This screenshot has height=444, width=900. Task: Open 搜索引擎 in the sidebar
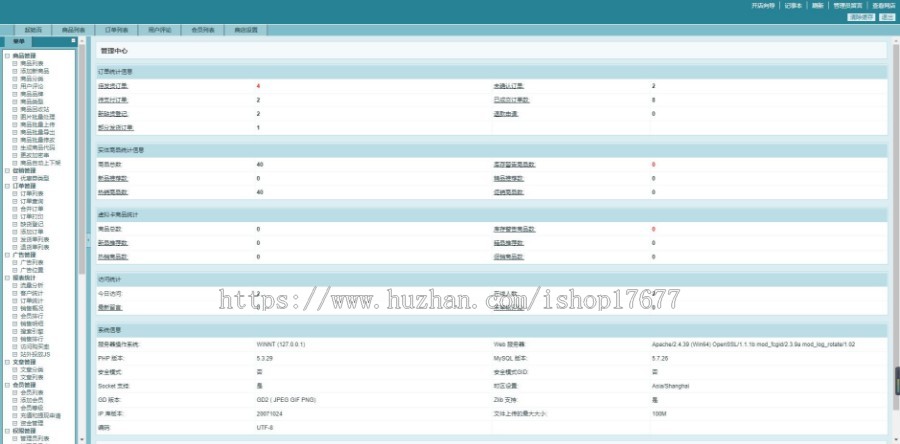pos(32,332)
